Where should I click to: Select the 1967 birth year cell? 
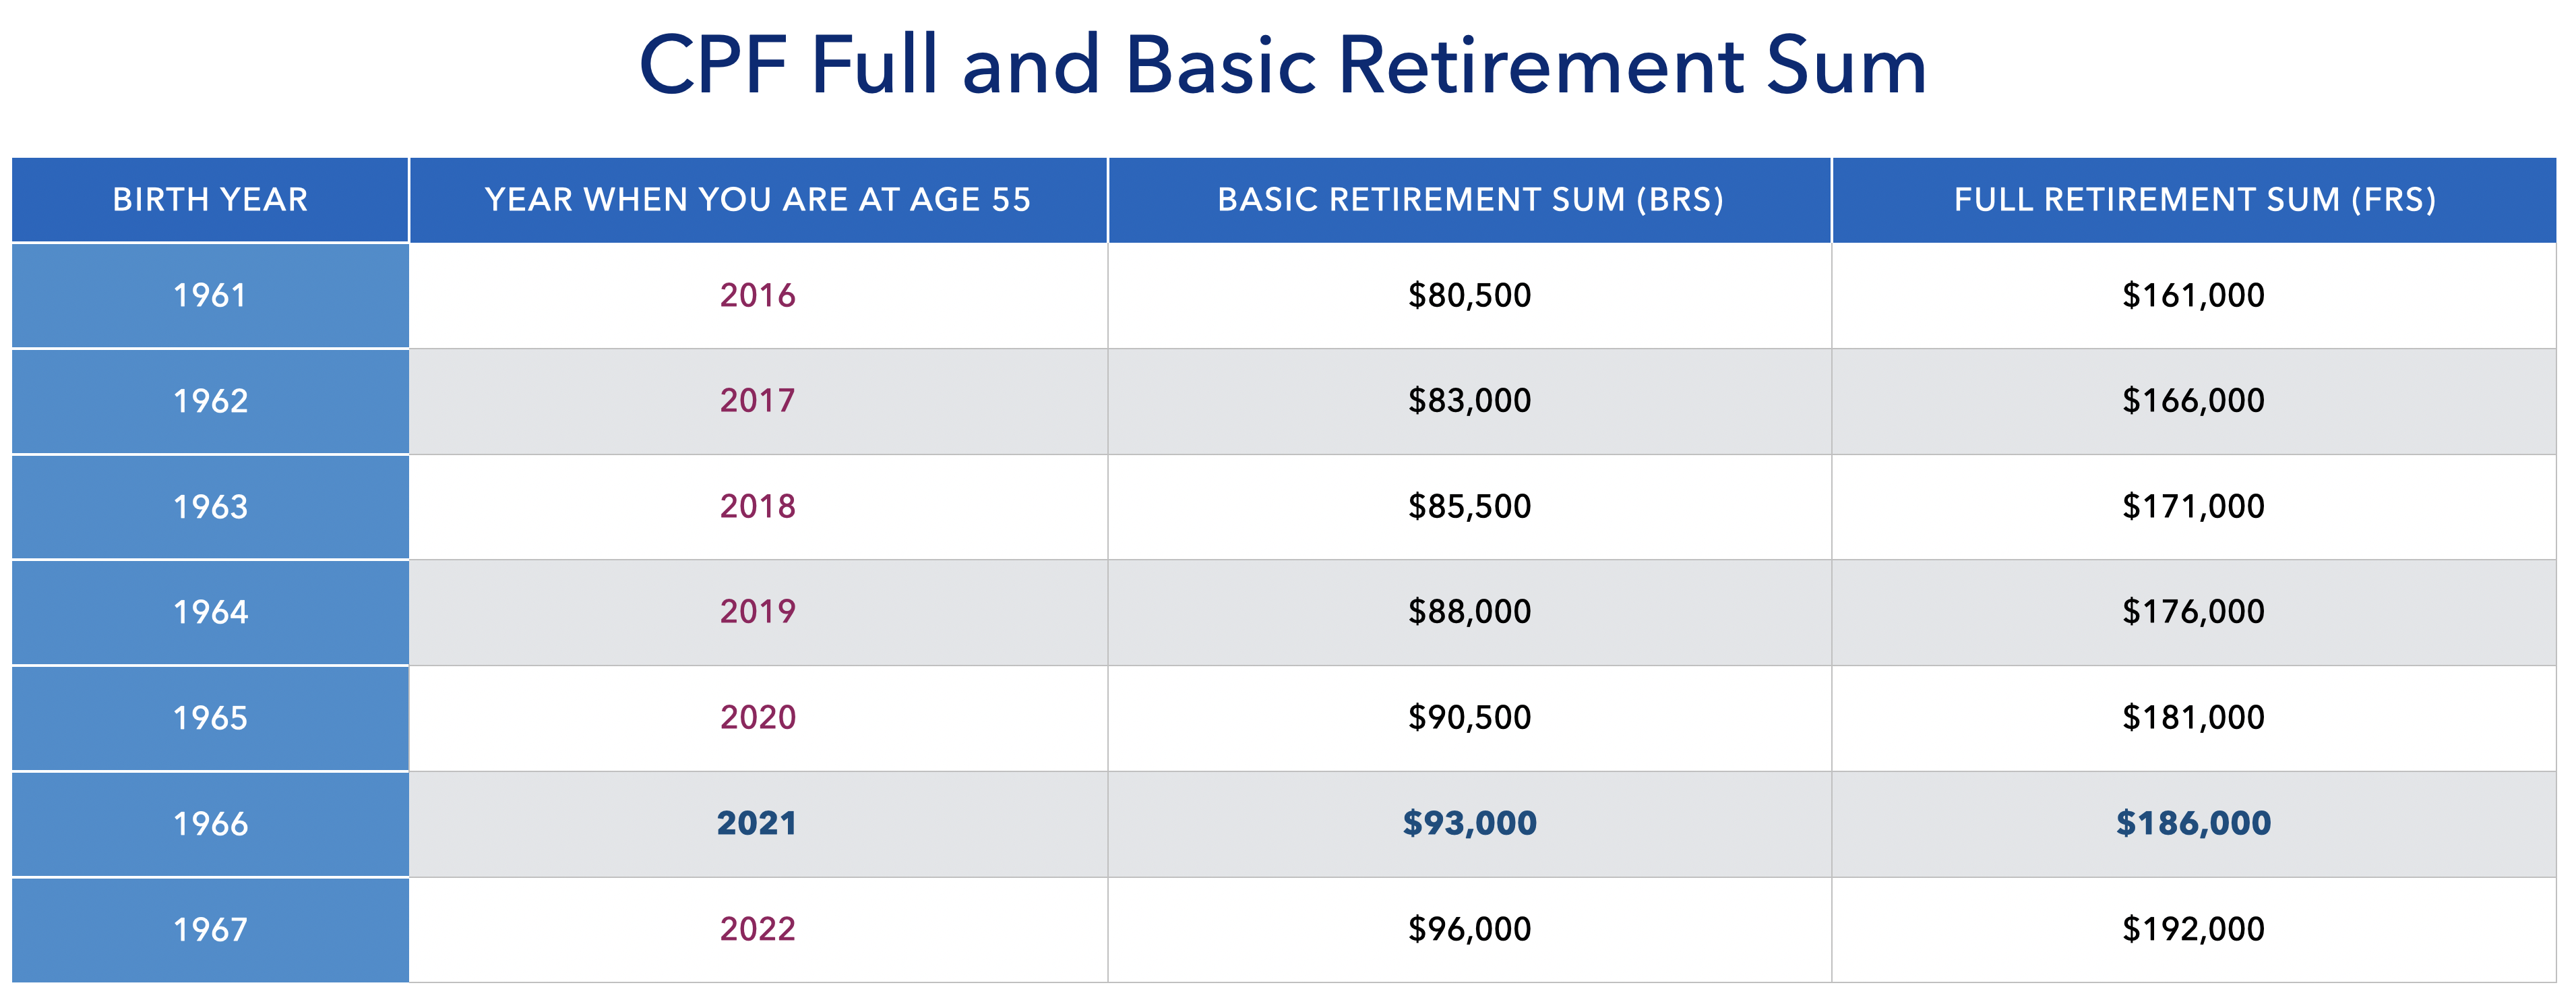[210, 930]
